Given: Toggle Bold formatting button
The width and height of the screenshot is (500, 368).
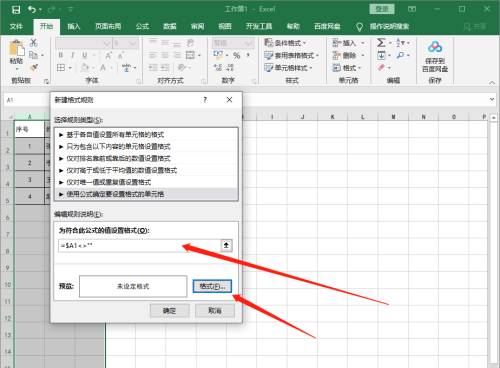Looking at the screenshot, I should coord(61,55).
